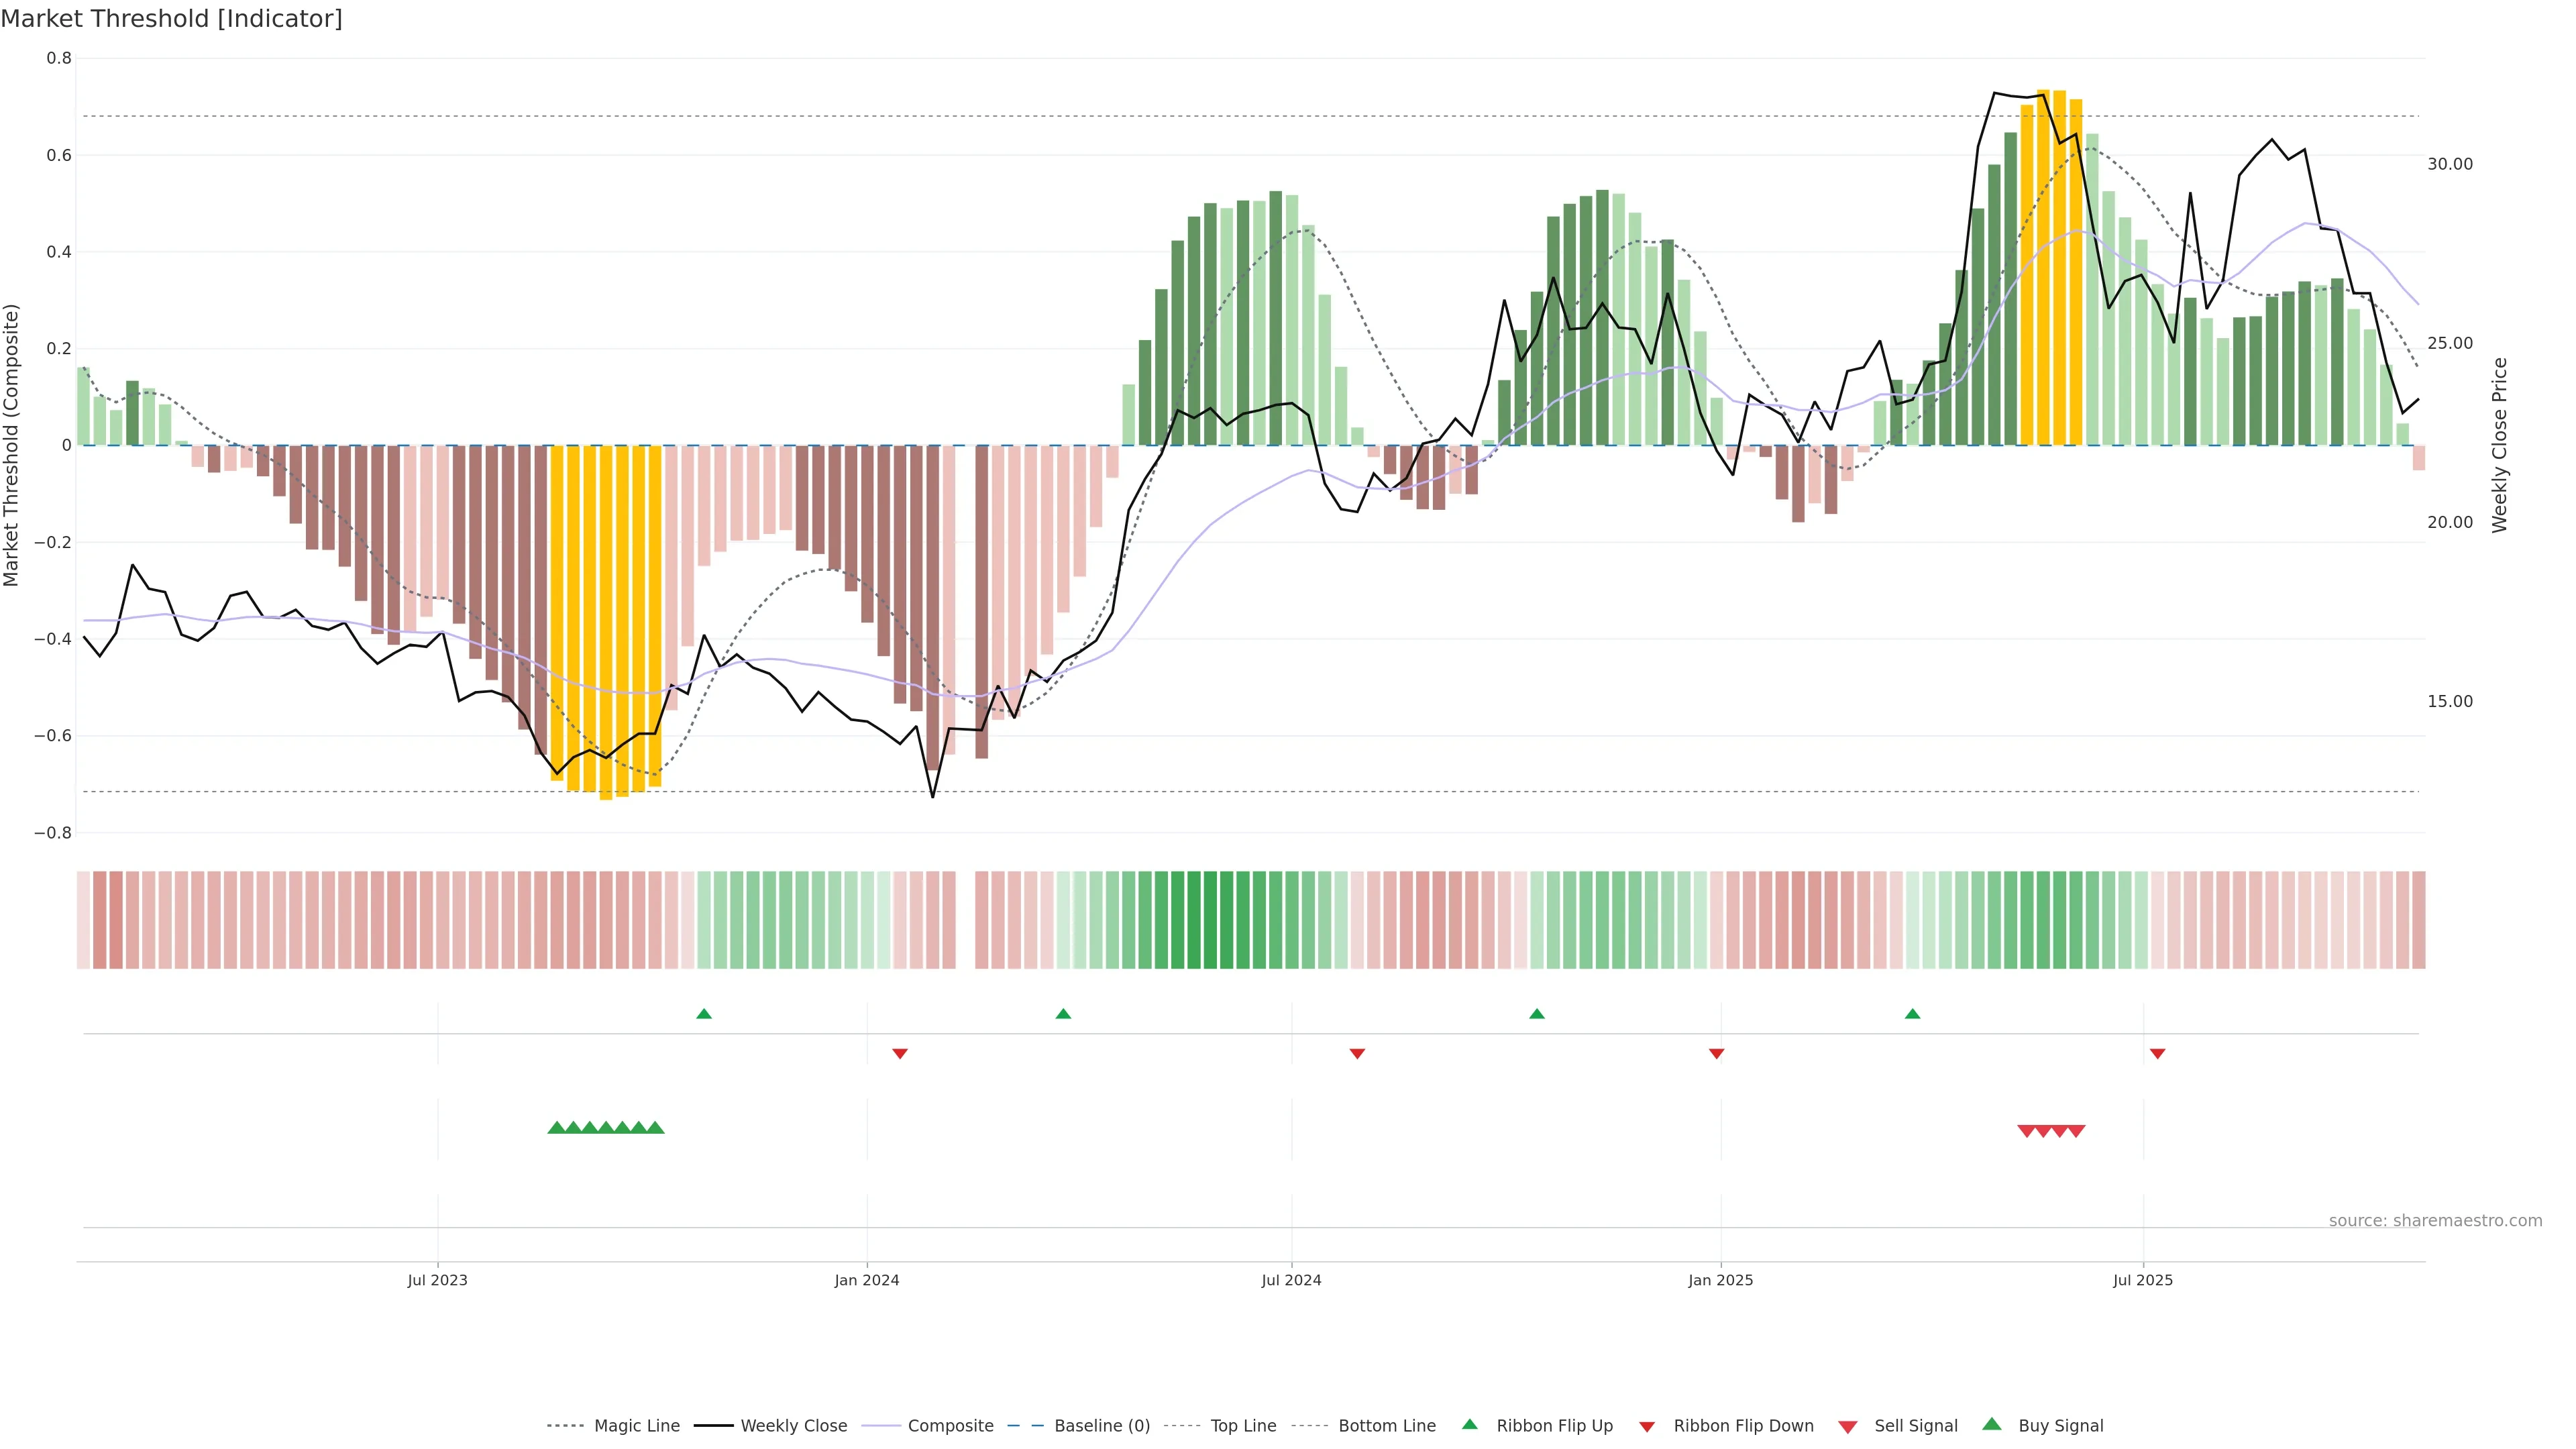
Task: Toggle the Composite legend entry
Action: [x=950, y=1426]
